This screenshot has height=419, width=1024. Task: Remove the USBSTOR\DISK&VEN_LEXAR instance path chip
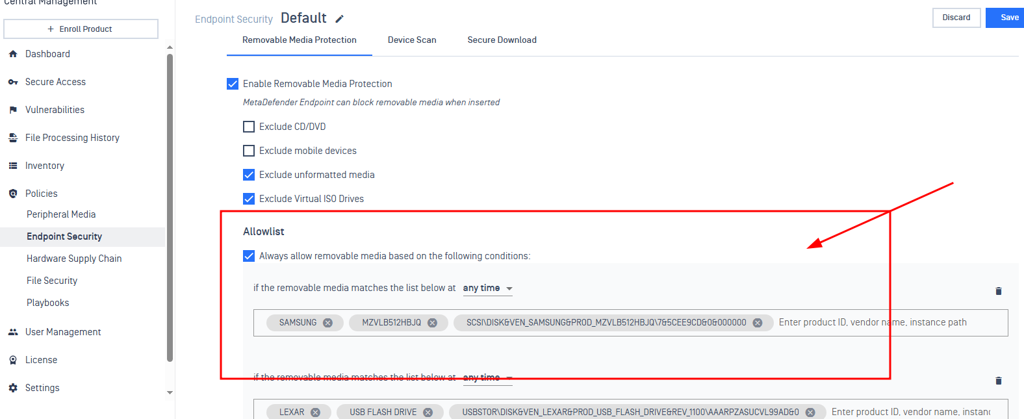tap(810, 412)
